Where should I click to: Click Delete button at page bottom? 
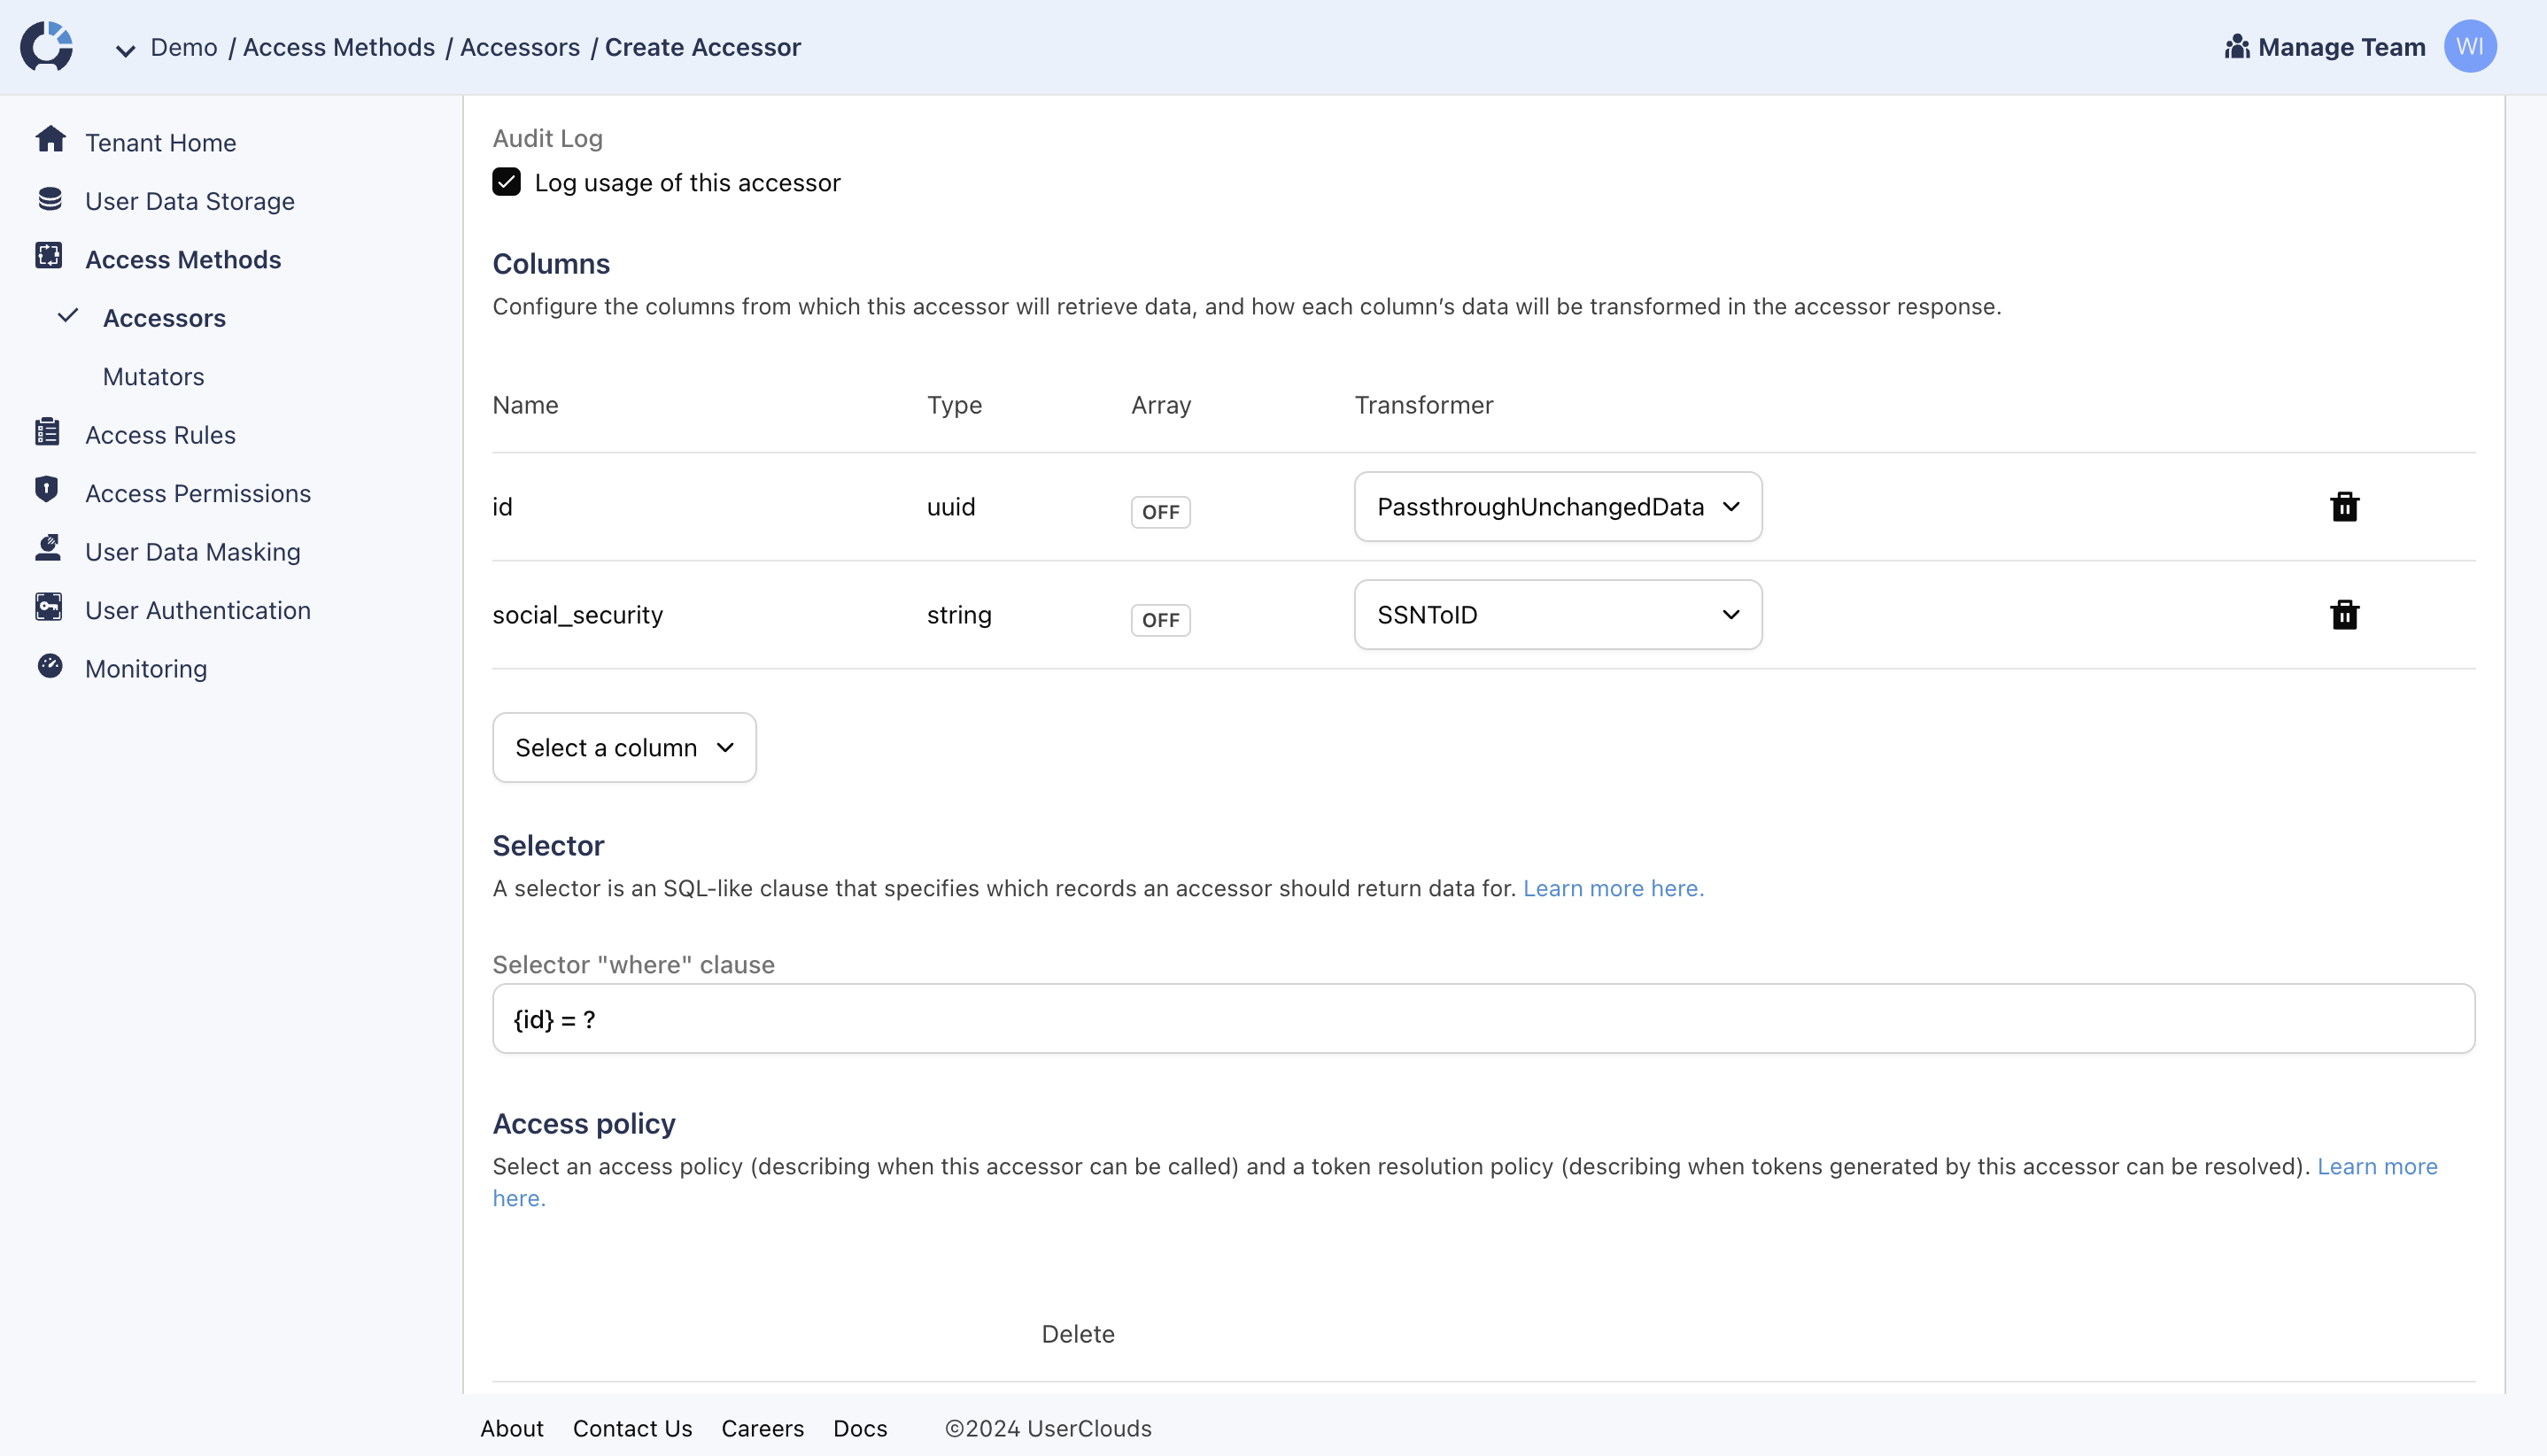(x=1078, y=1334)
